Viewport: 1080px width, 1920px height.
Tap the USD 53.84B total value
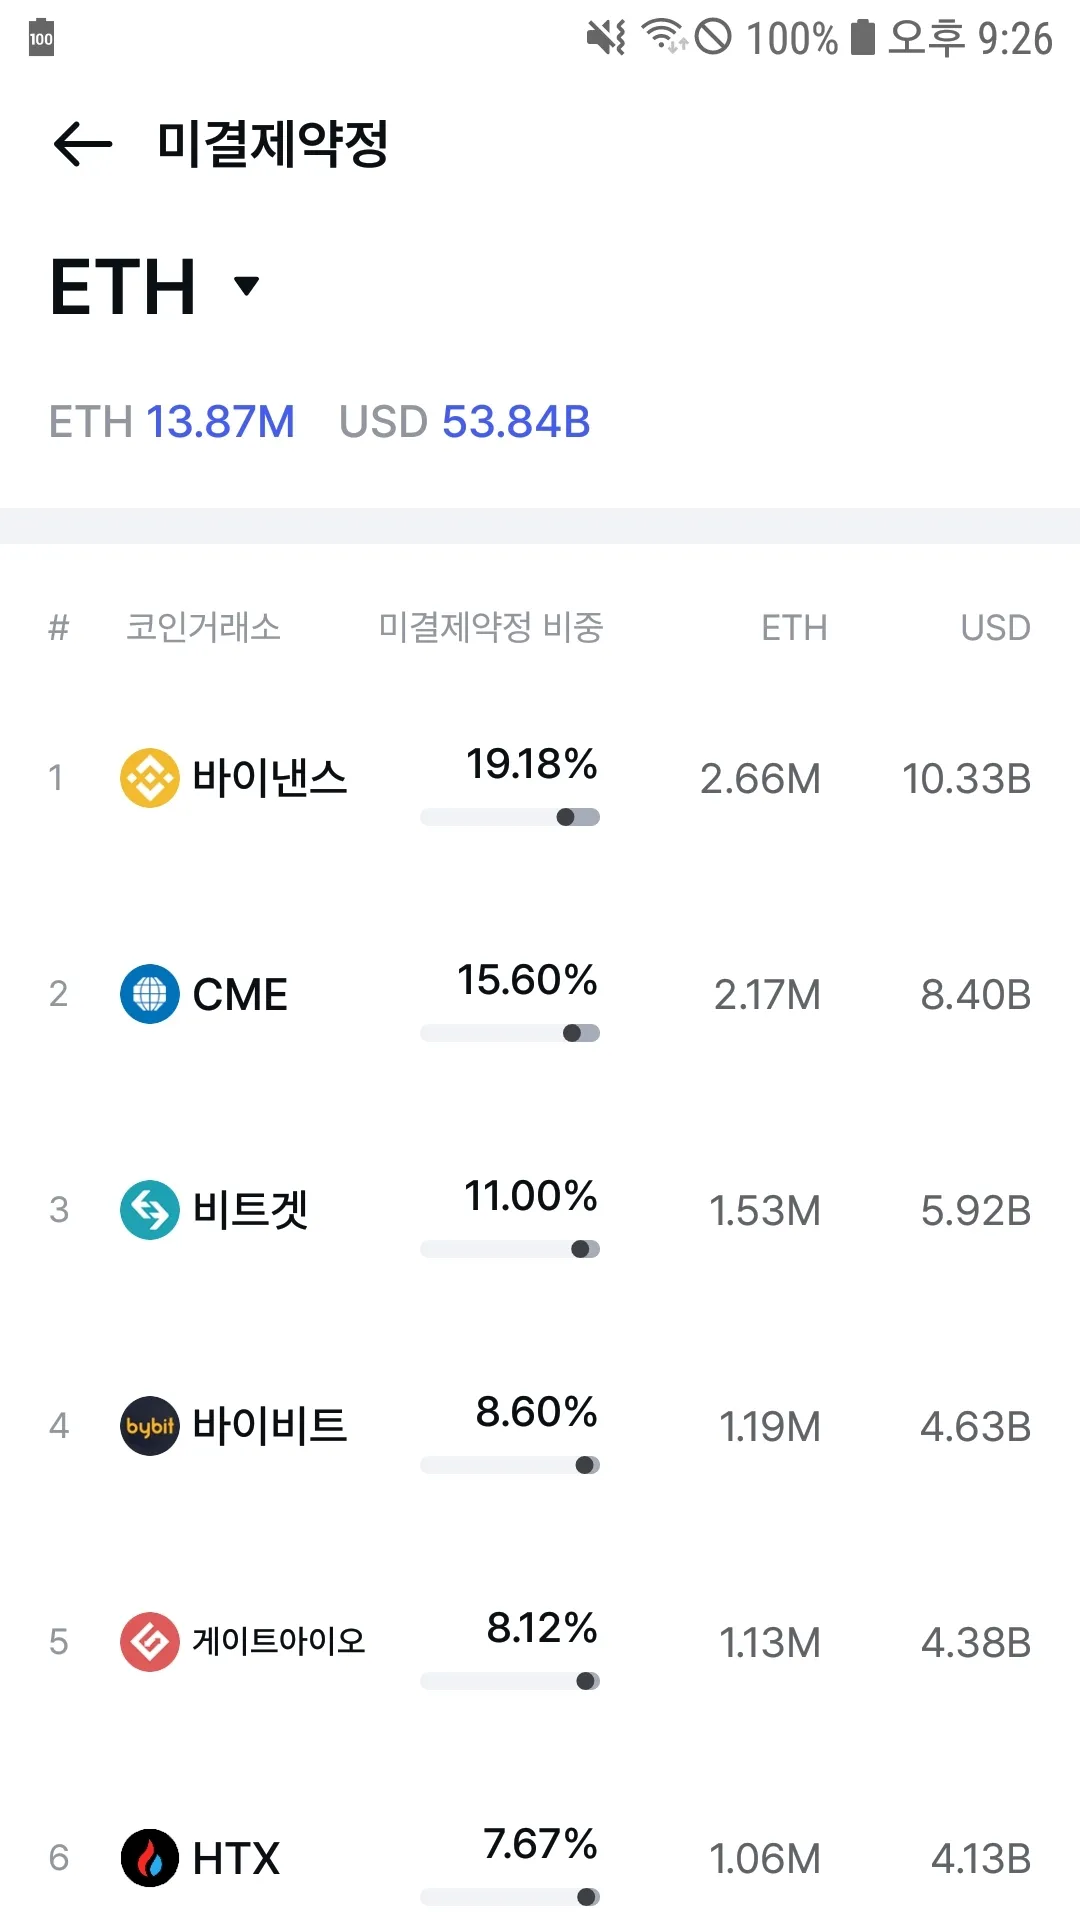[x=465, y=422]
